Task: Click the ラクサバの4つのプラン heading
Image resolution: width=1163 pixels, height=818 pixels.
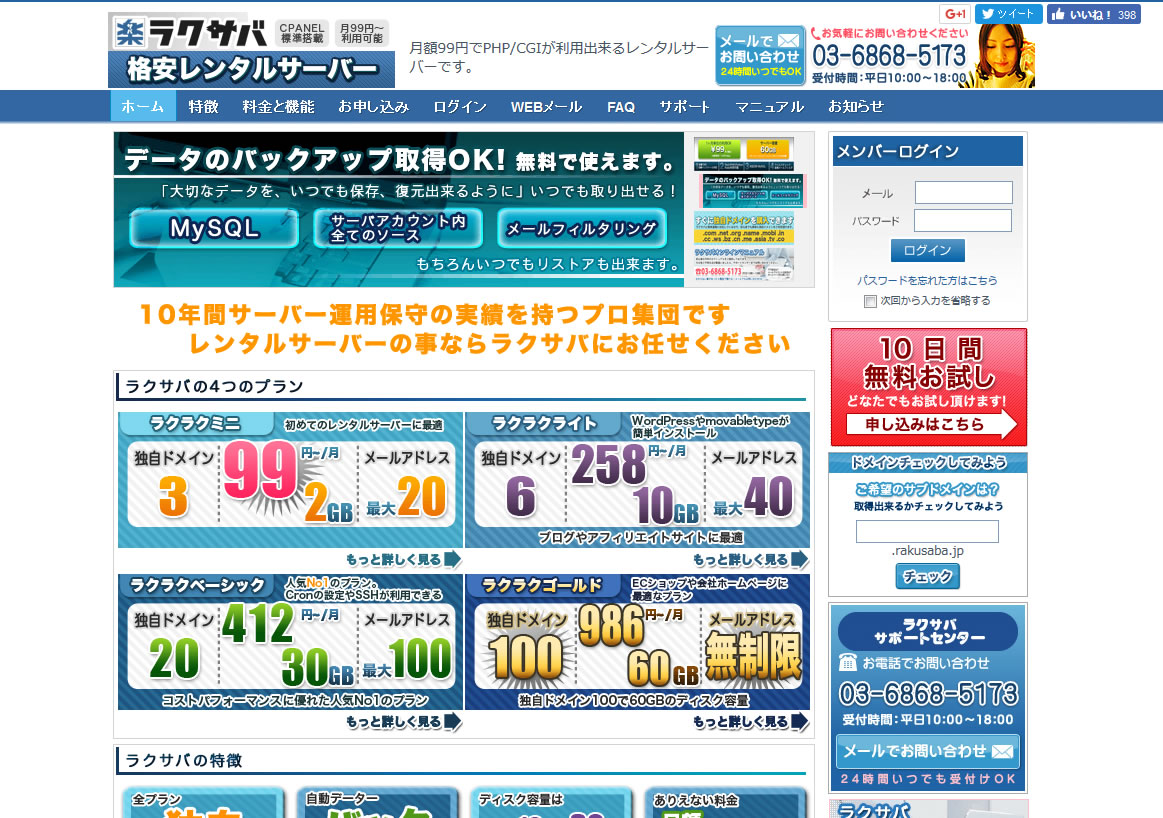Action: click(x=214, y=386)
